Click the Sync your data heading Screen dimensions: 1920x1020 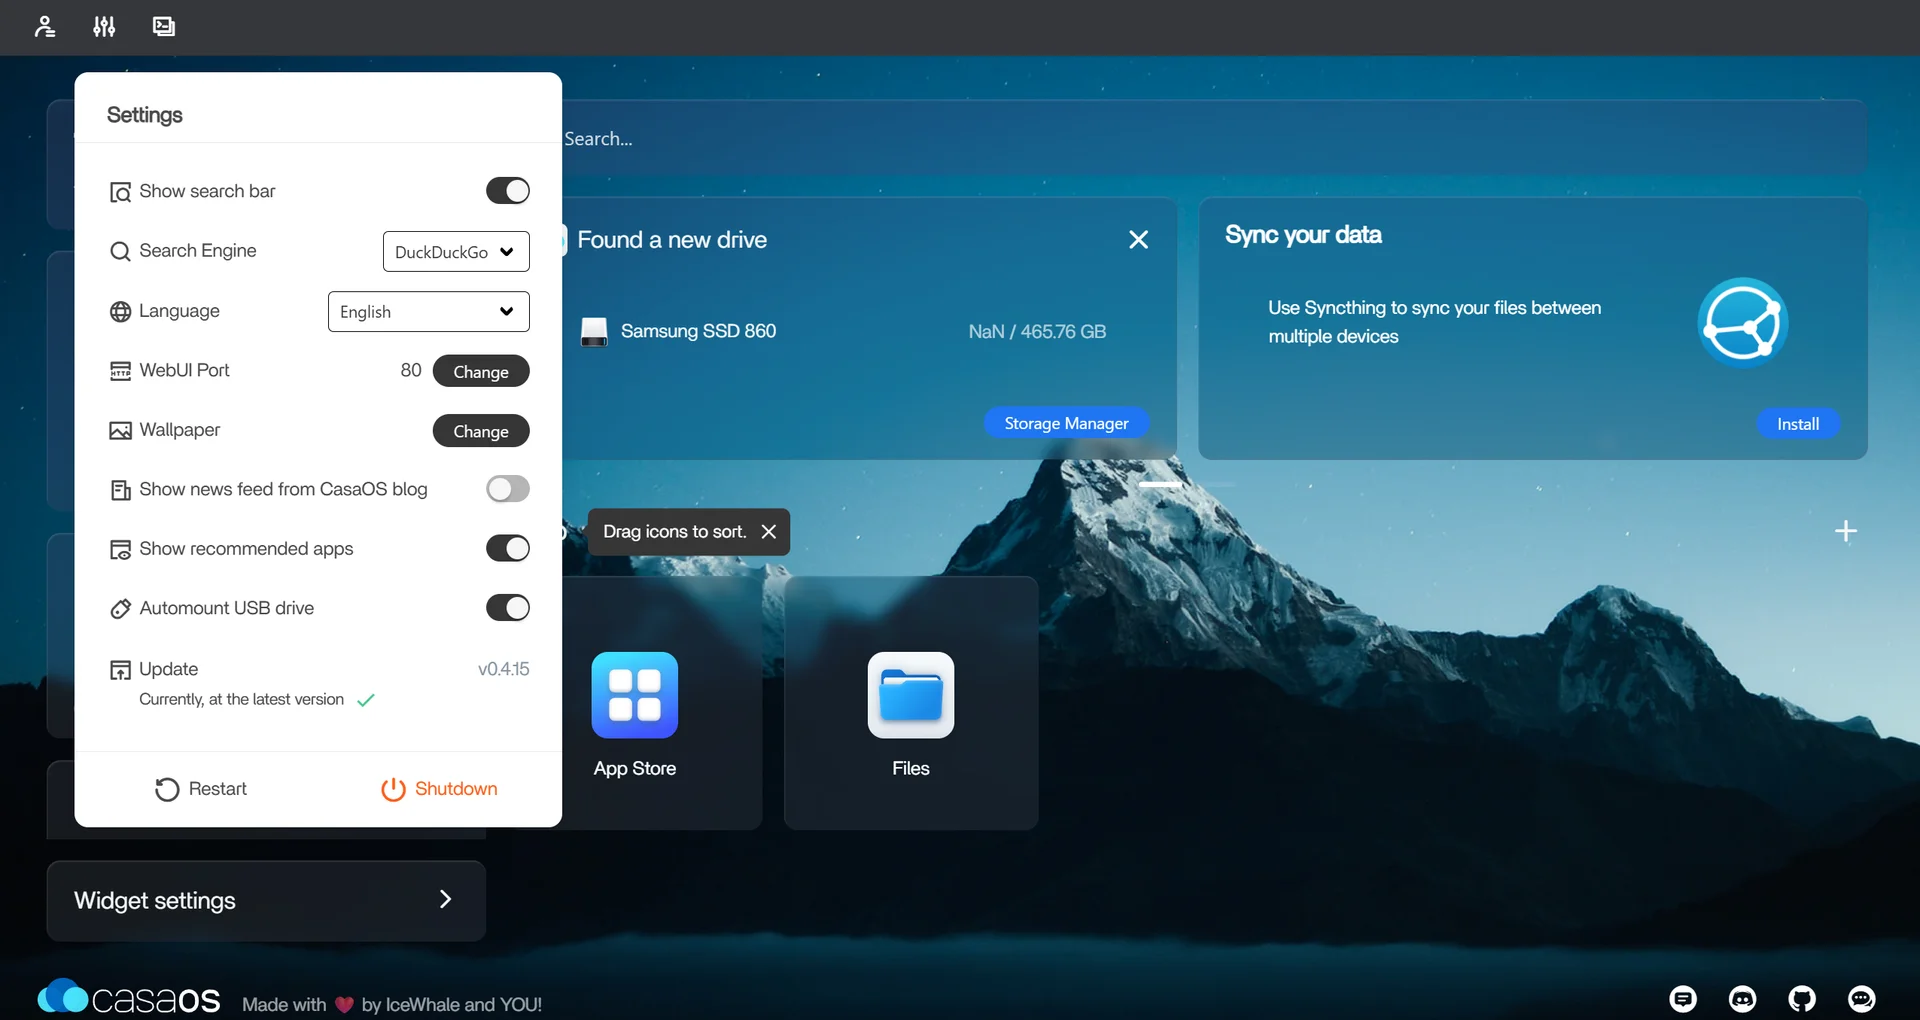[1303, 235]
